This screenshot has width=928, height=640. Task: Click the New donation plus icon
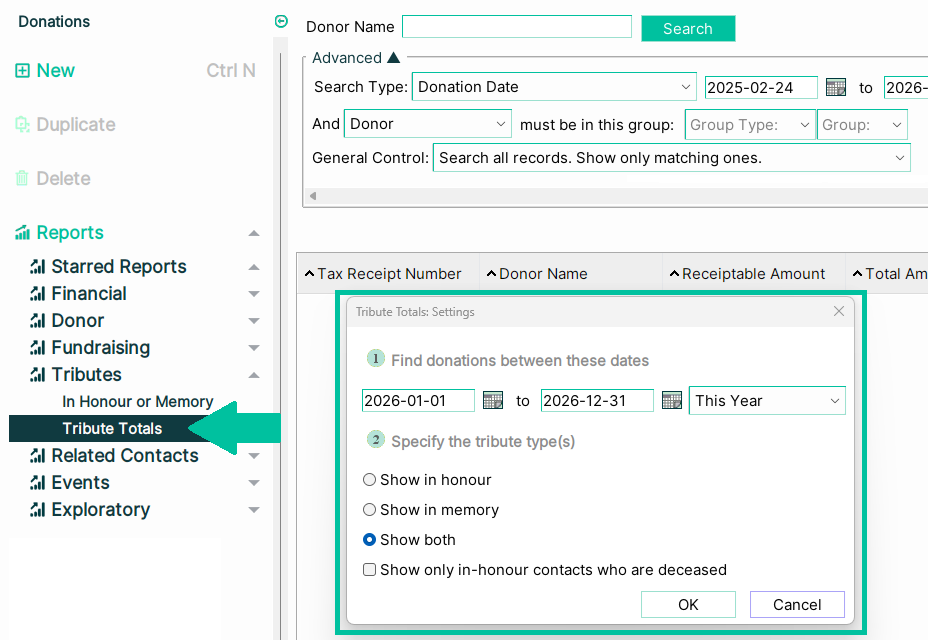coord(22,71)
